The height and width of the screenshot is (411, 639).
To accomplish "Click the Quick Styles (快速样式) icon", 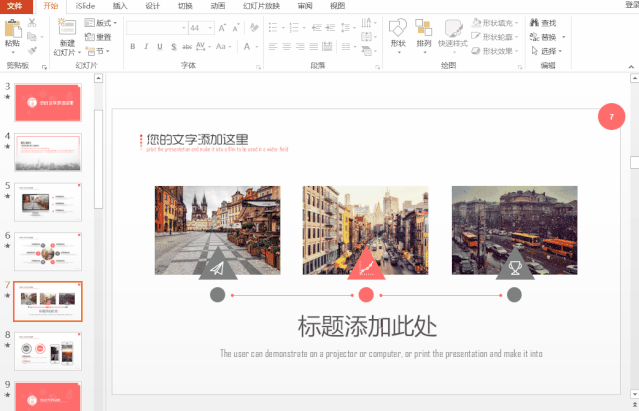I will pyautogui.click(x=452, y=27).
